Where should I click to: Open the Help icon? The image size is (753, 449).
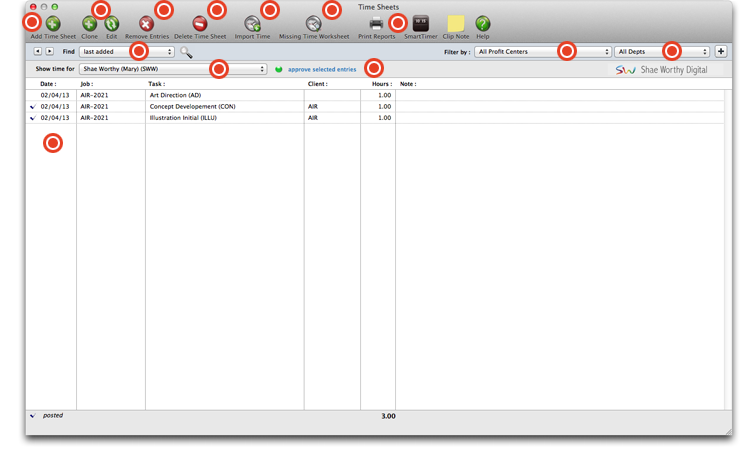click(x=482, y=23)
